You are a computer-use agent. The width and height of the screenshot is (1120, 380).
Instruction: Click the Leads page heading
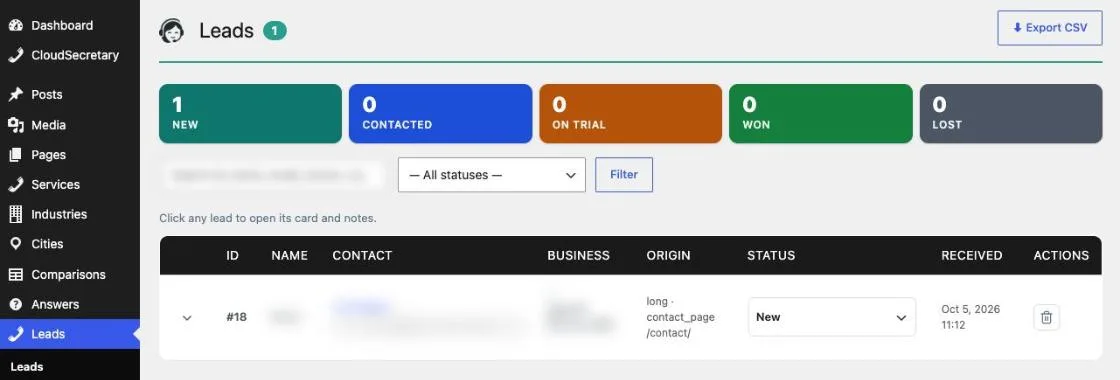tap(226, 31)
